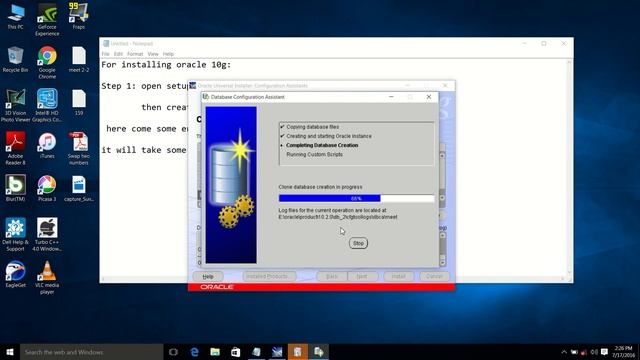Launch Adobe Reader 8 shortcut

[x=16, y=149]
